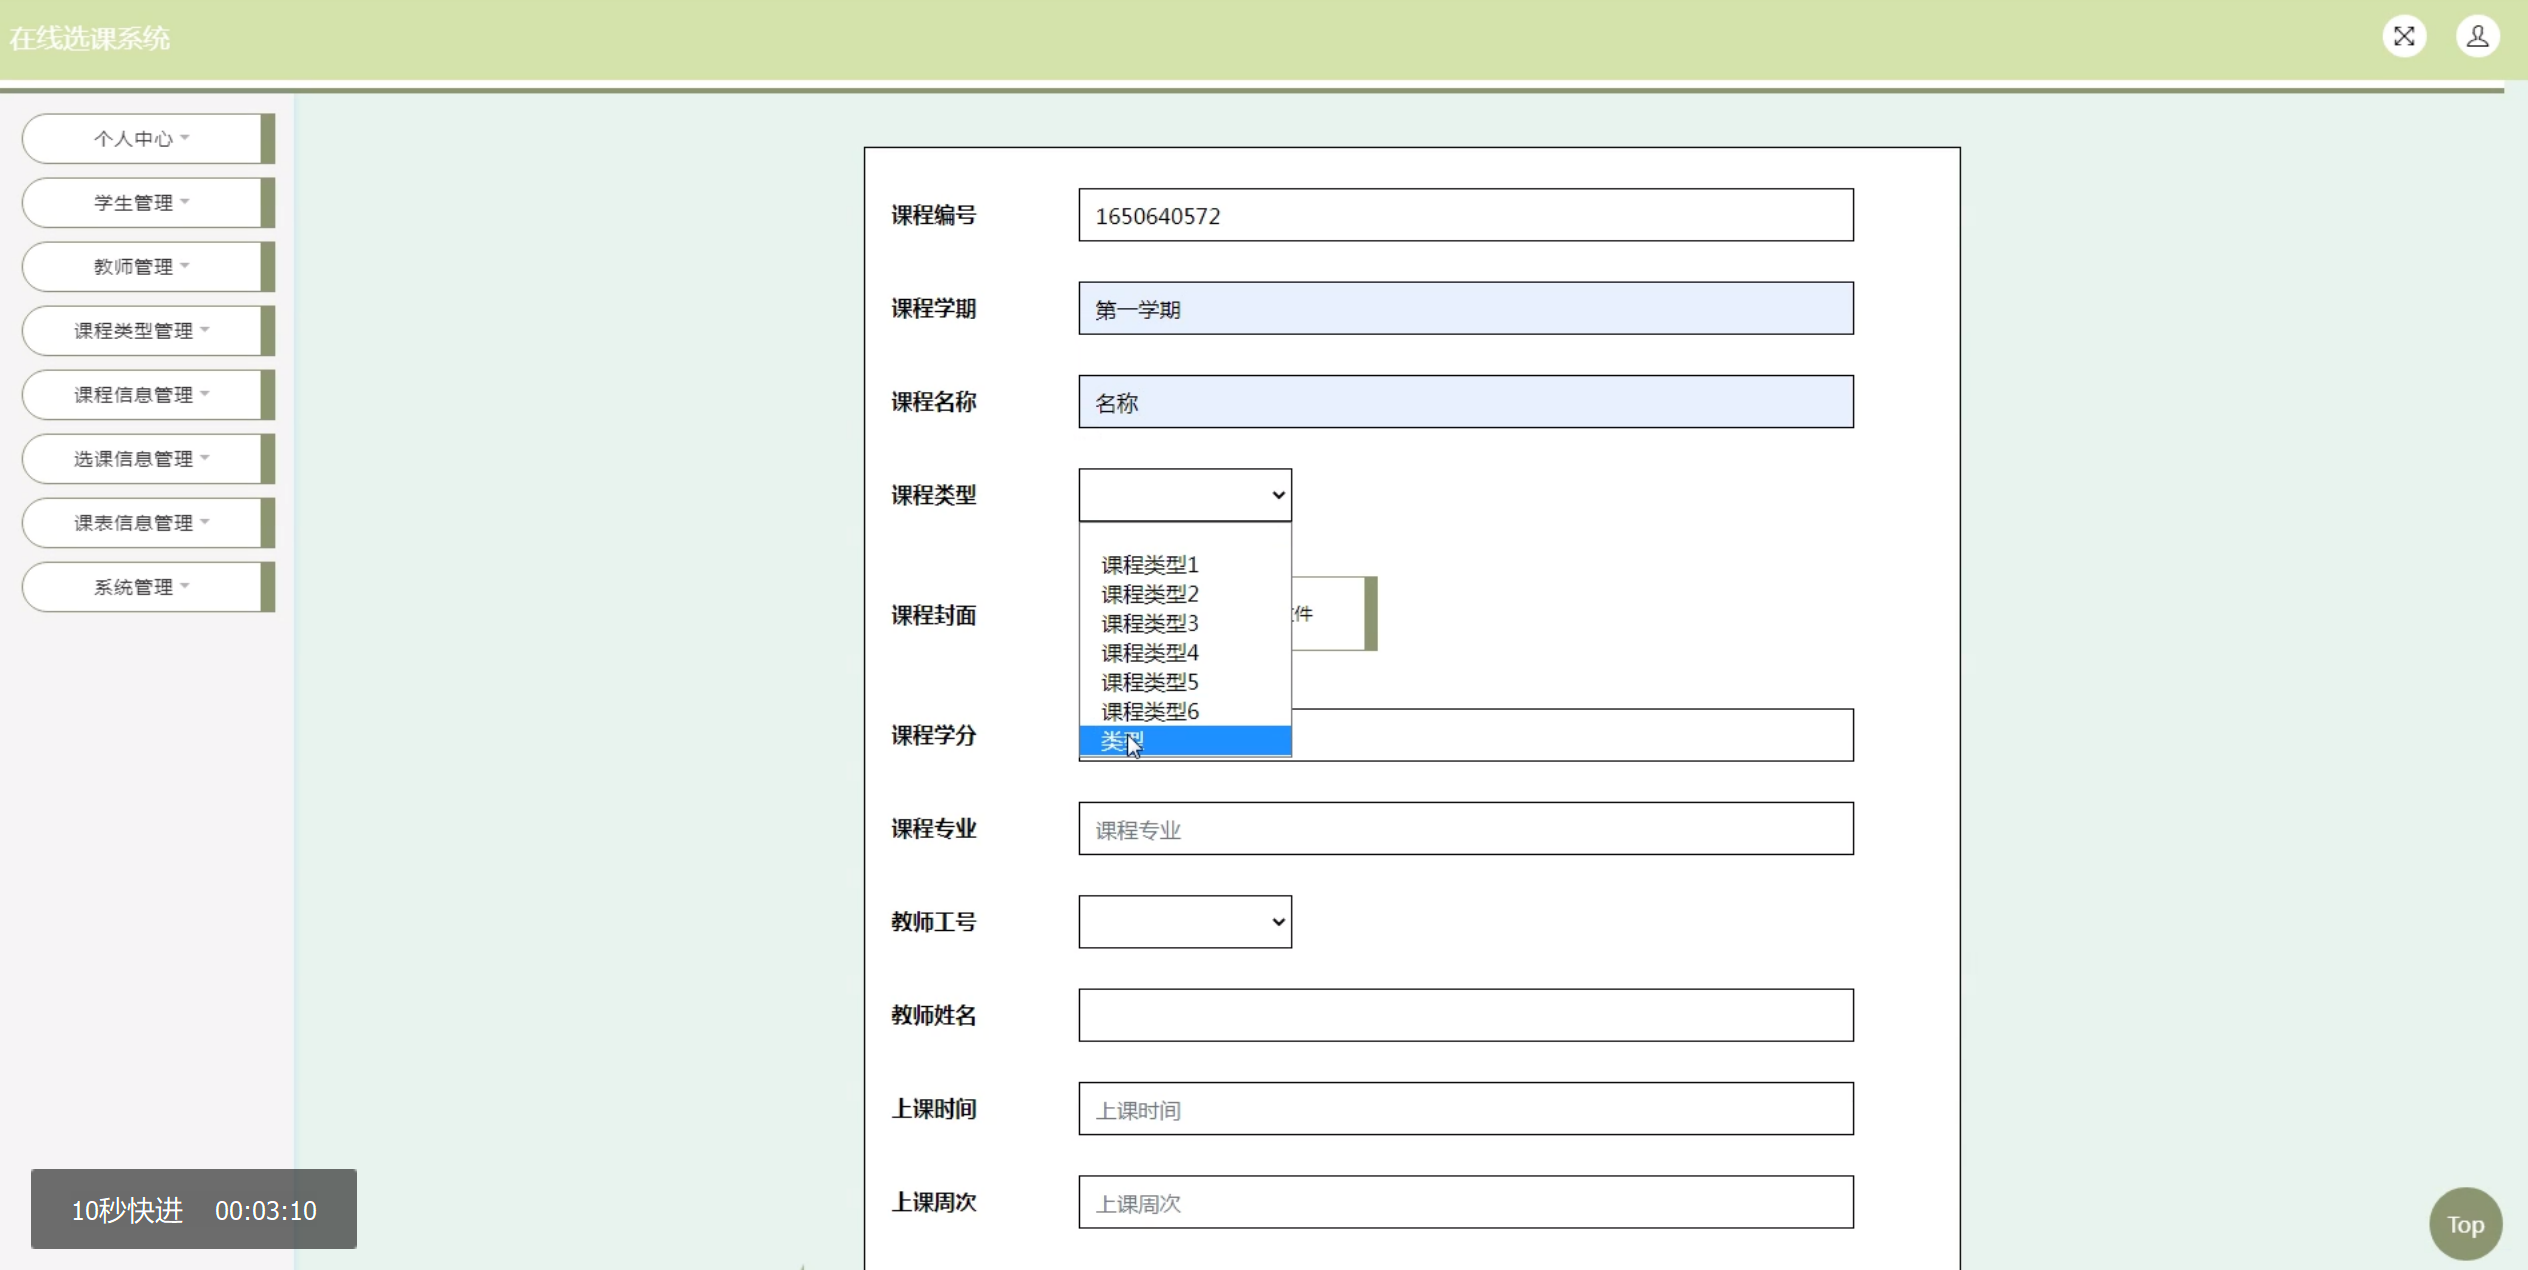This screenshot has height=1270, width=2528.
Task: Click the fullscreen expand icon
Action: point(2404,37)
